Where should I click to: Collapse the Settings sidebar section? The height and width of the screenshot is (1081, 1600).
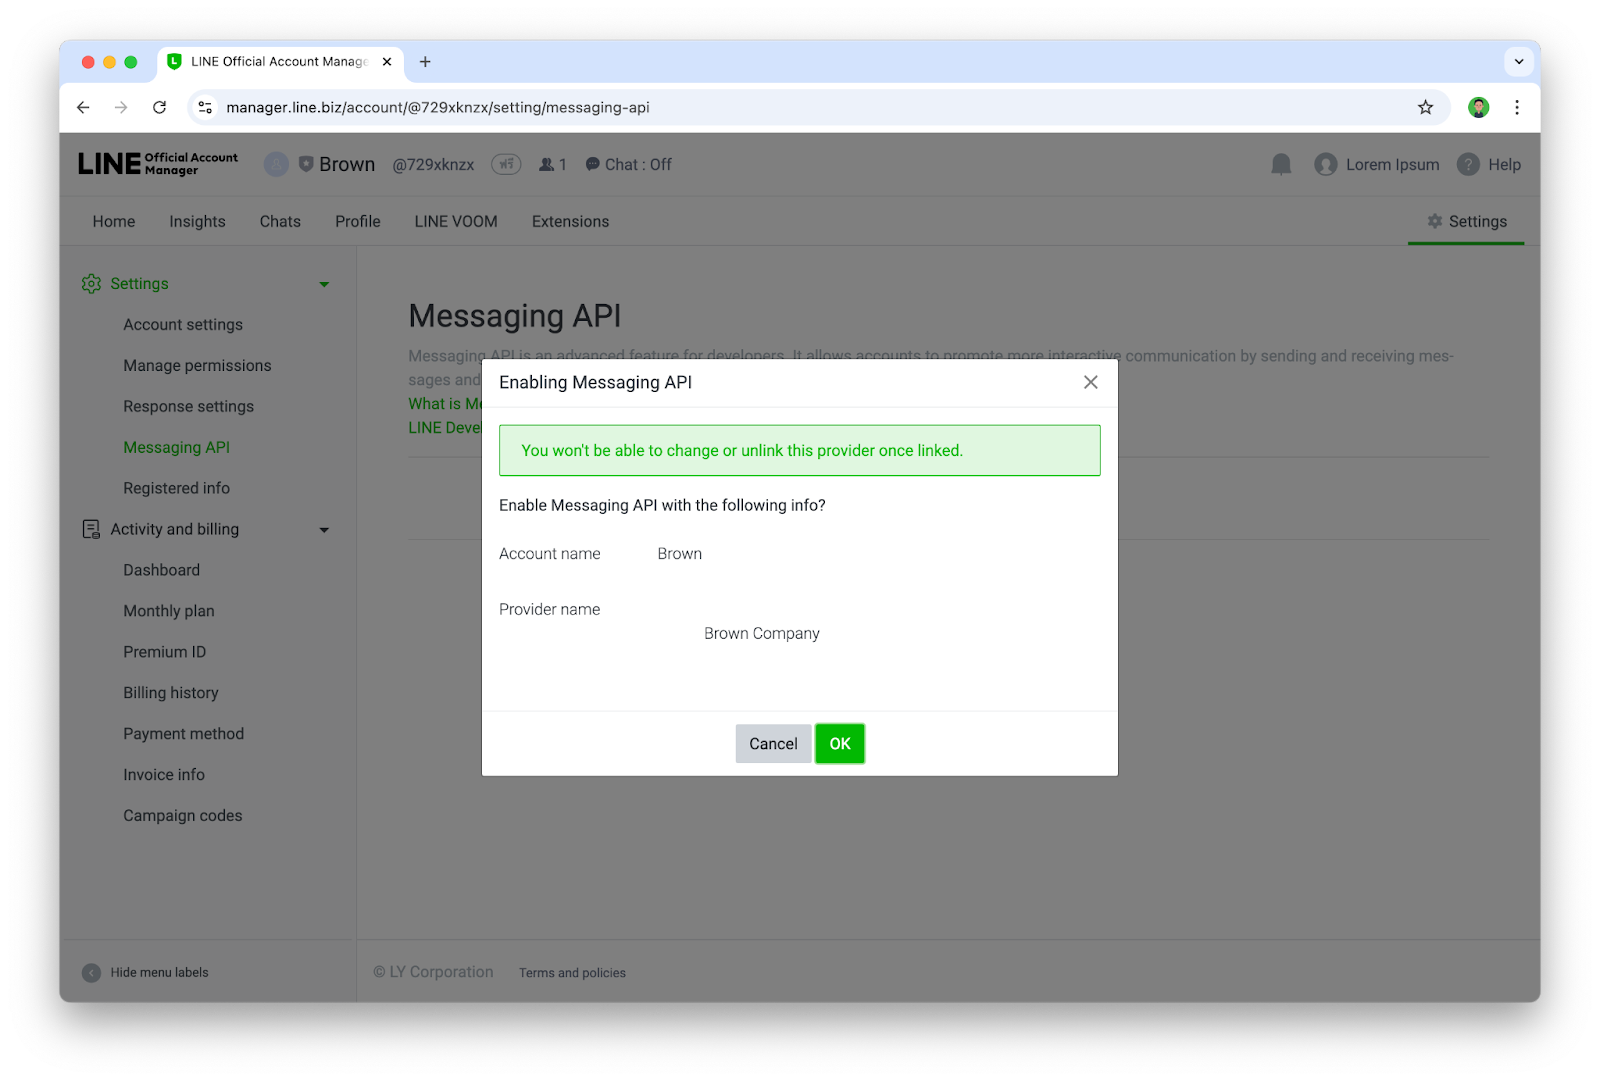point(324,284)
